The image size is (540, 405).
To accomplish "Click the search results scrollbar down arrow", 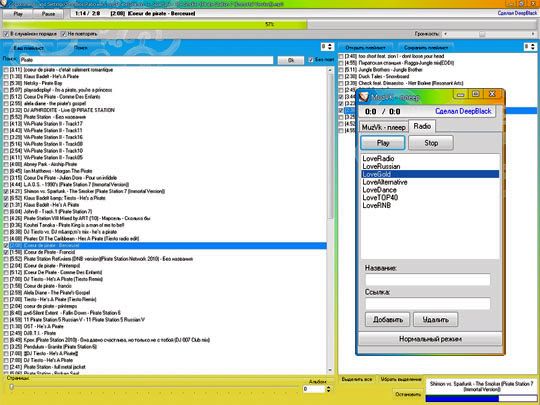I will pyautogui.click(x=330, y=370).
